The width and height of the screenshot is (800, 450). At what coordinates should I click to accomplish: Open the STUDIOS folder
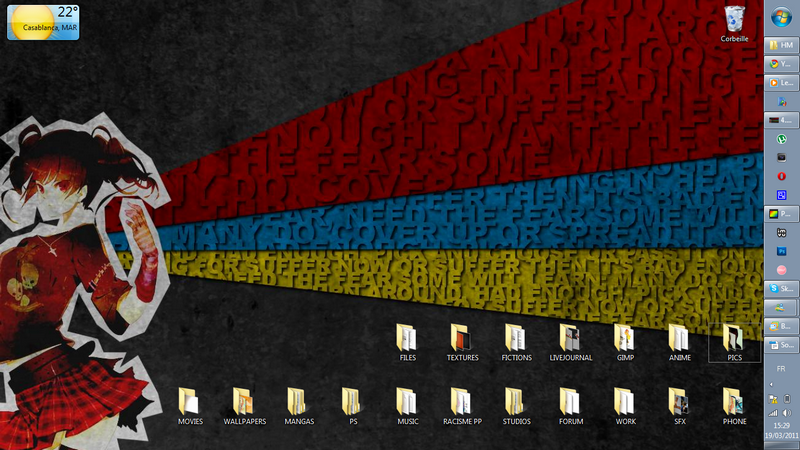tap(516, 407)
